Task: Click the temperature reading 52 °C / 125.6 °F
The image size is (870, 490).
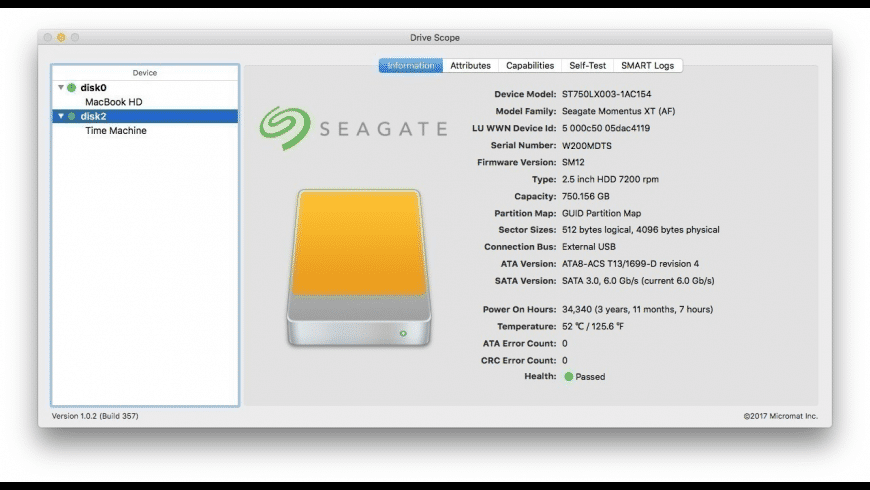Action: [593, 326]
